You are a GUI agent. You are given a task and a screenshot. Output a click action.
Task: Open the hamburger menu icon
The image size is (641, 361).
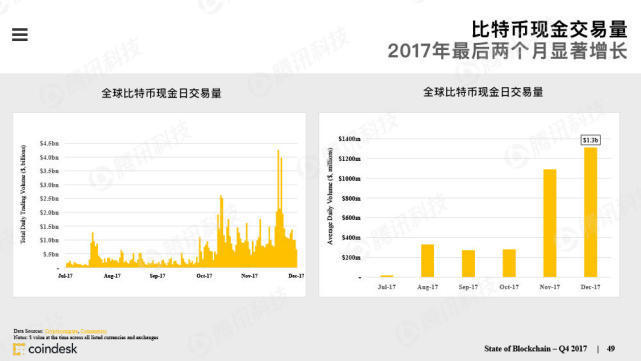(x=20, y=34)
